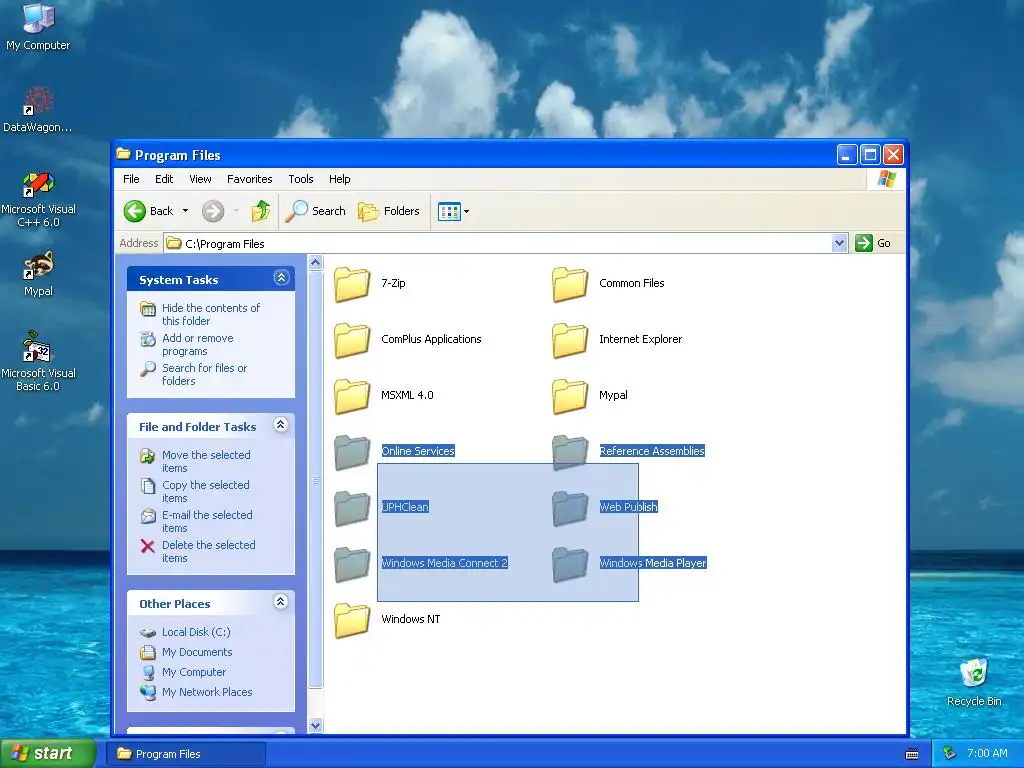This screenshot has height=768, width=1024.
Task: Click the 7:00 AM clock
Action: point(987,754)
